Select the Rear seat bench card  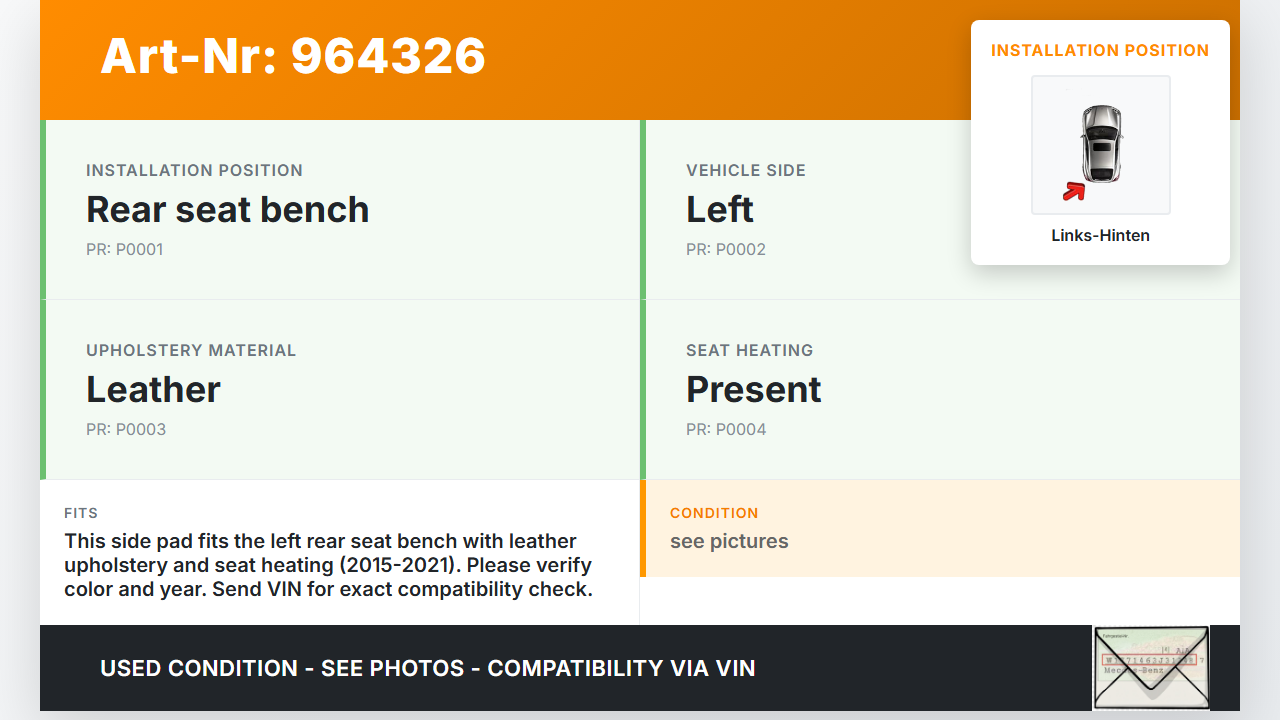[x=340, y=210]
